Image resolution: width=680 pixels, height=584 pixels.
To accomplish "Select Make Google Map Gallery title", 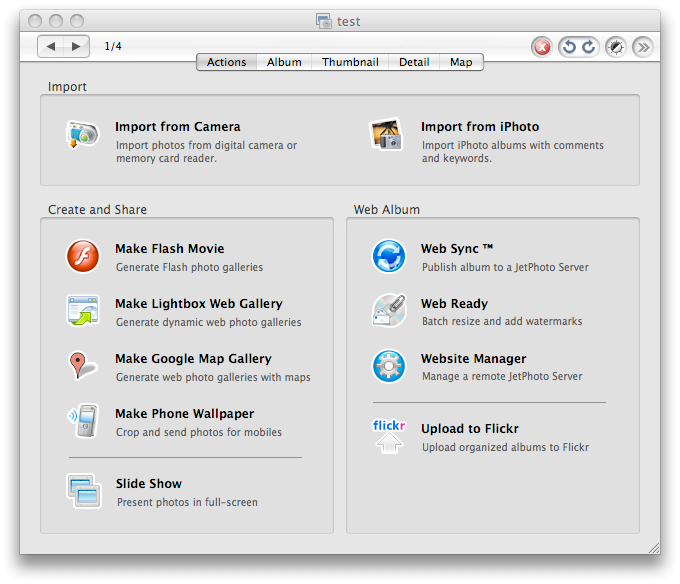I will pos(193,359).
